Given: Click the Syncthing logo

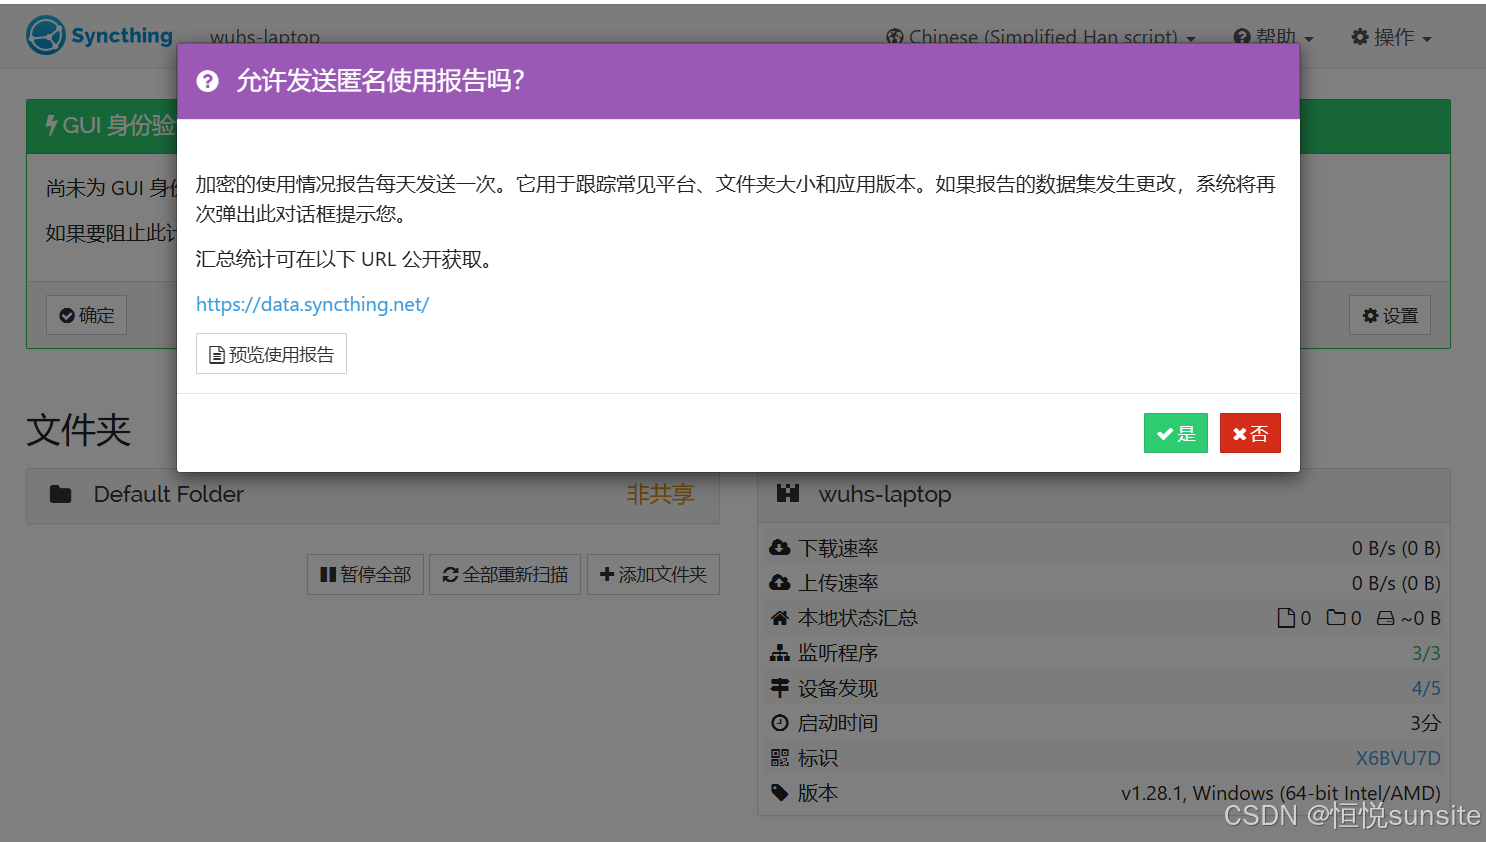Looking at the screenshot, I should click(99, 35).
